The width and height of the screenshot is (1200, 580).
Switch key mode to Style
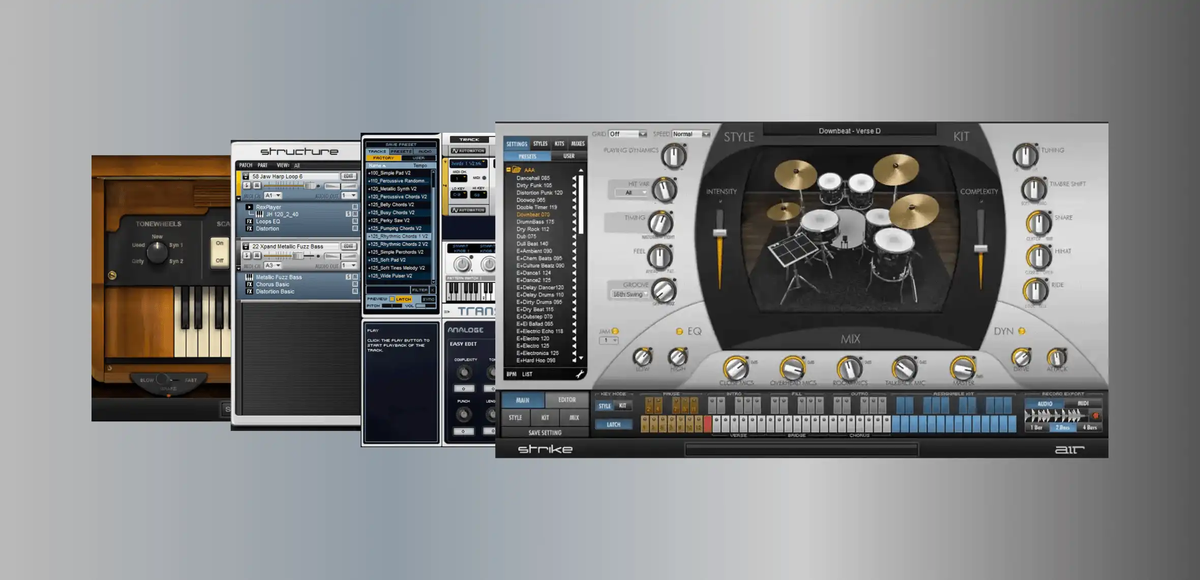pos(604,406)
